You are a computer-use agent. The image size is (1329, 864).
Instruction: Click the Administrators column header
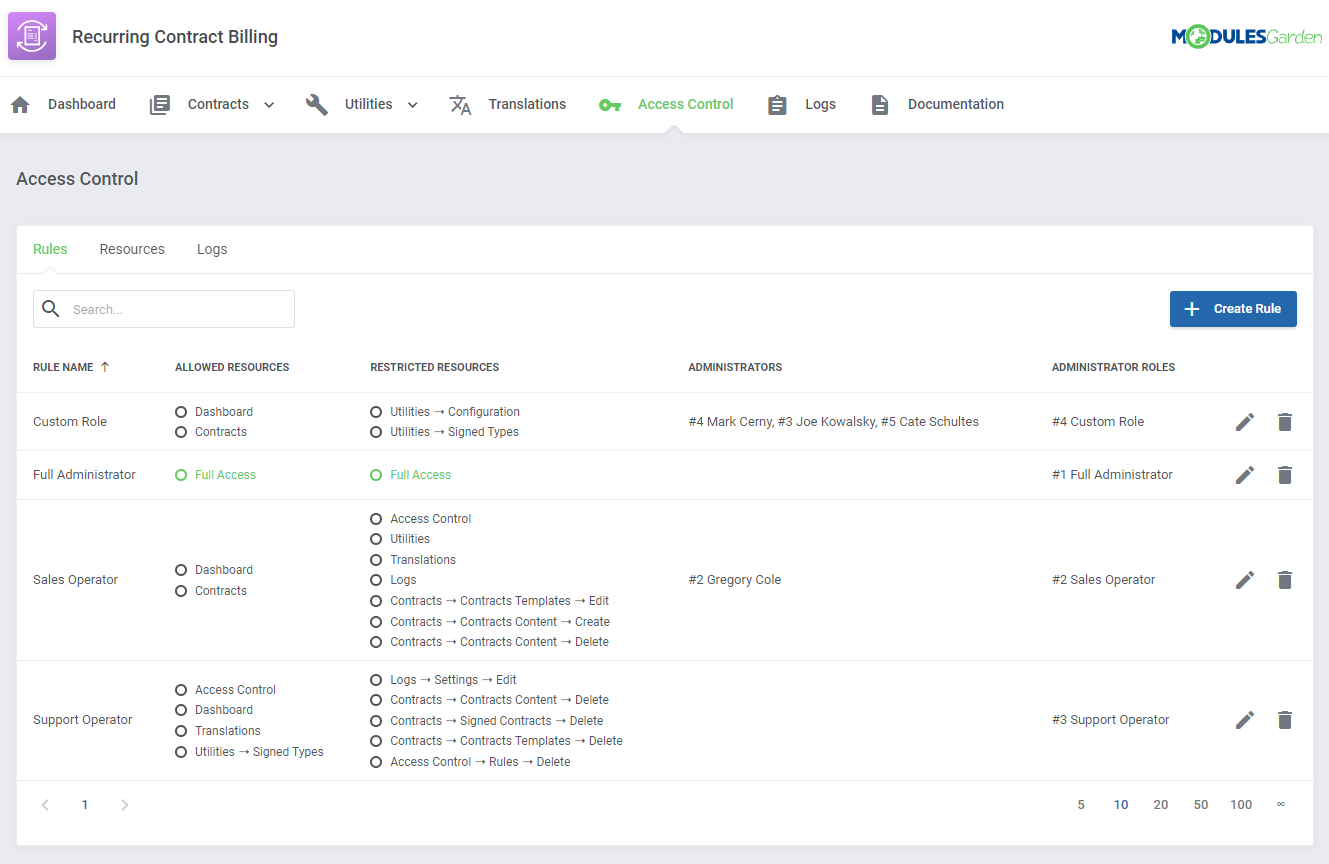735,367
